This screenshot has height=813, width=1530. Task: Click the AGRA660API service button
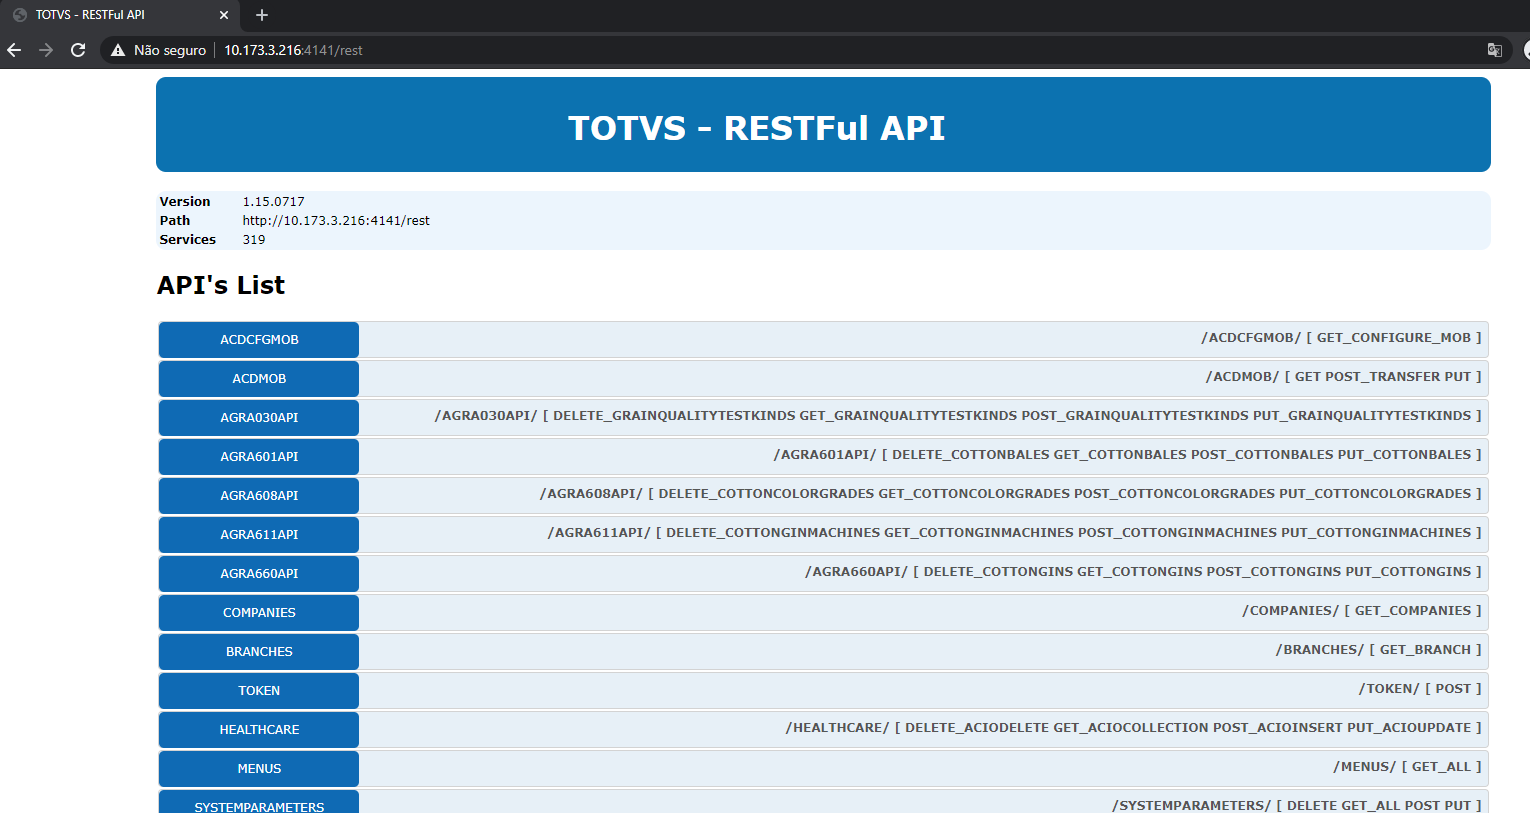[259, 574]
